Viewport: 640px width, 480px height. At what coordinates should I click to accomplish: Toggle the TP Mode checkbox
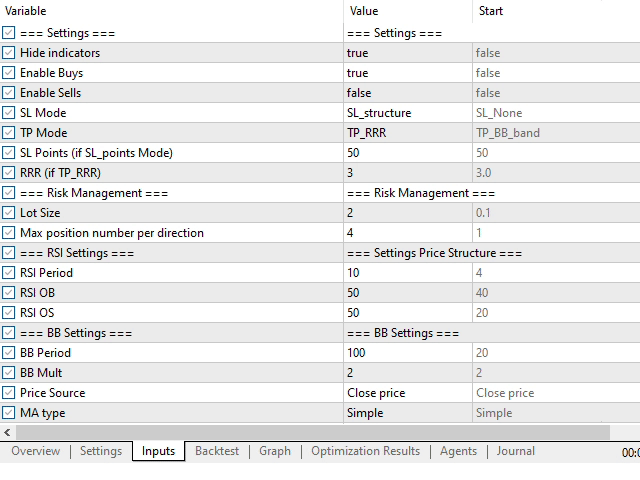[9, 133]
